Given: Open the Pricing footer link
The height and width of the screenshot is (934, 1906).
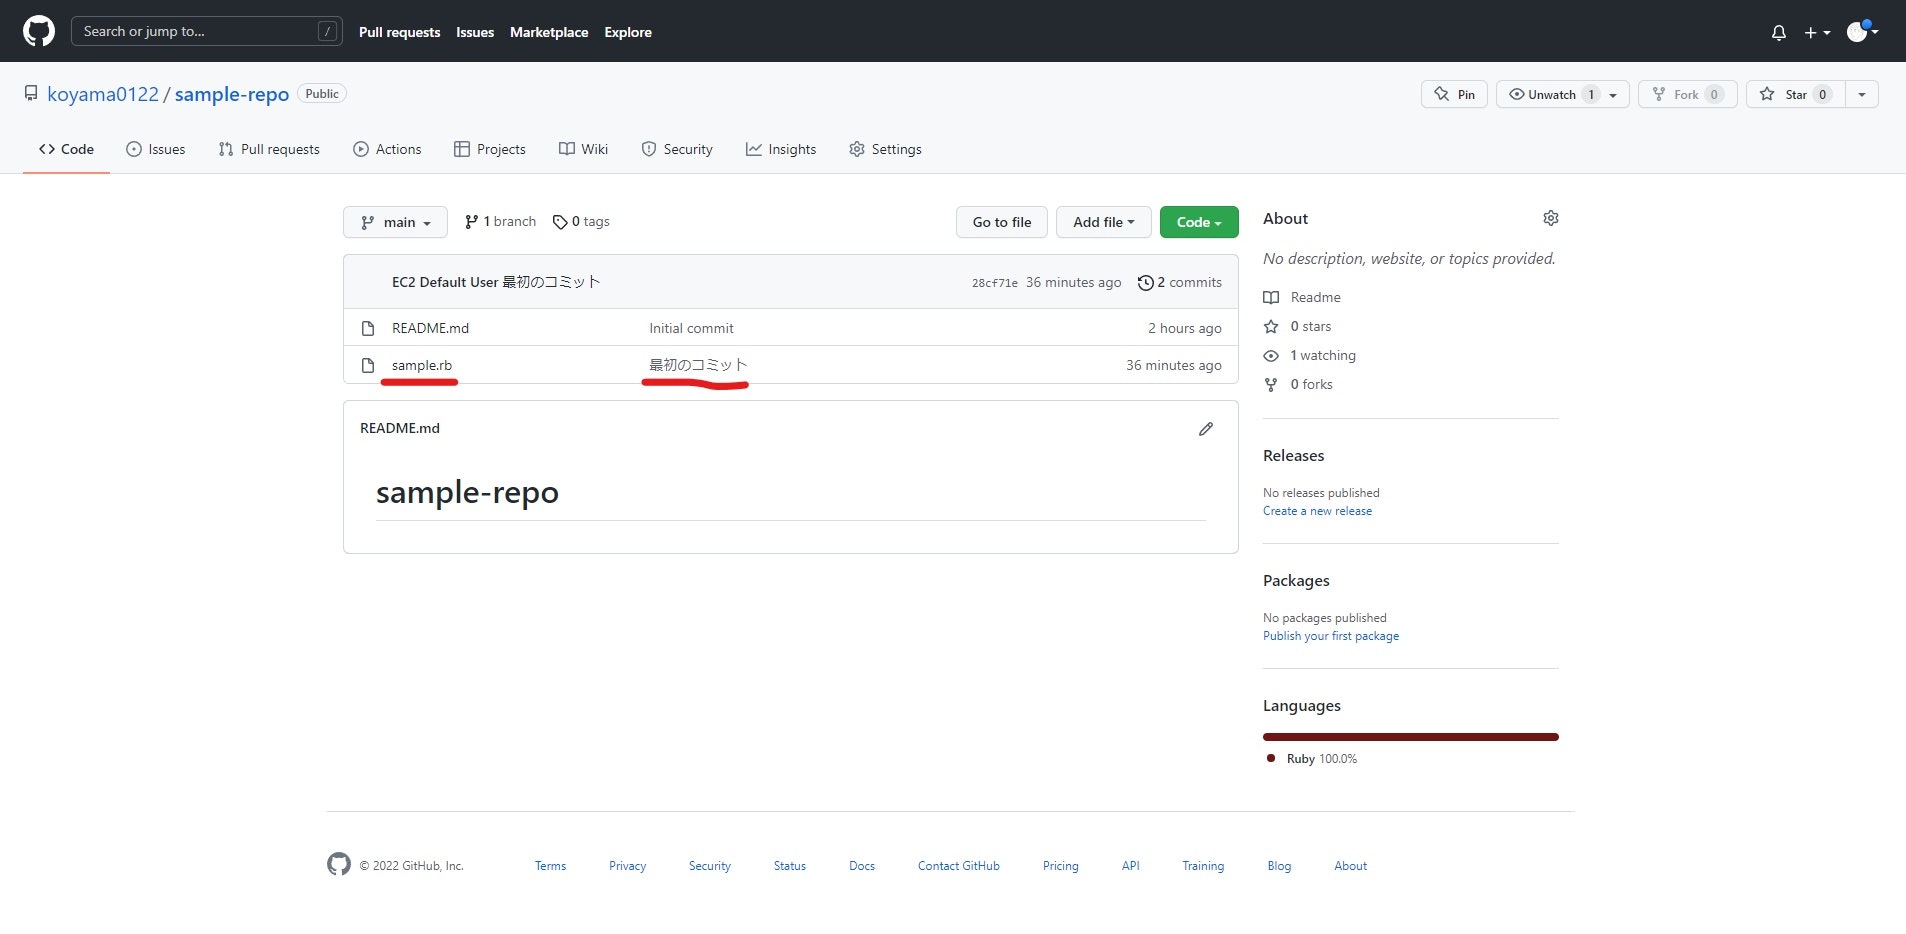Looking at the screenshot, I should (1060, 866).
